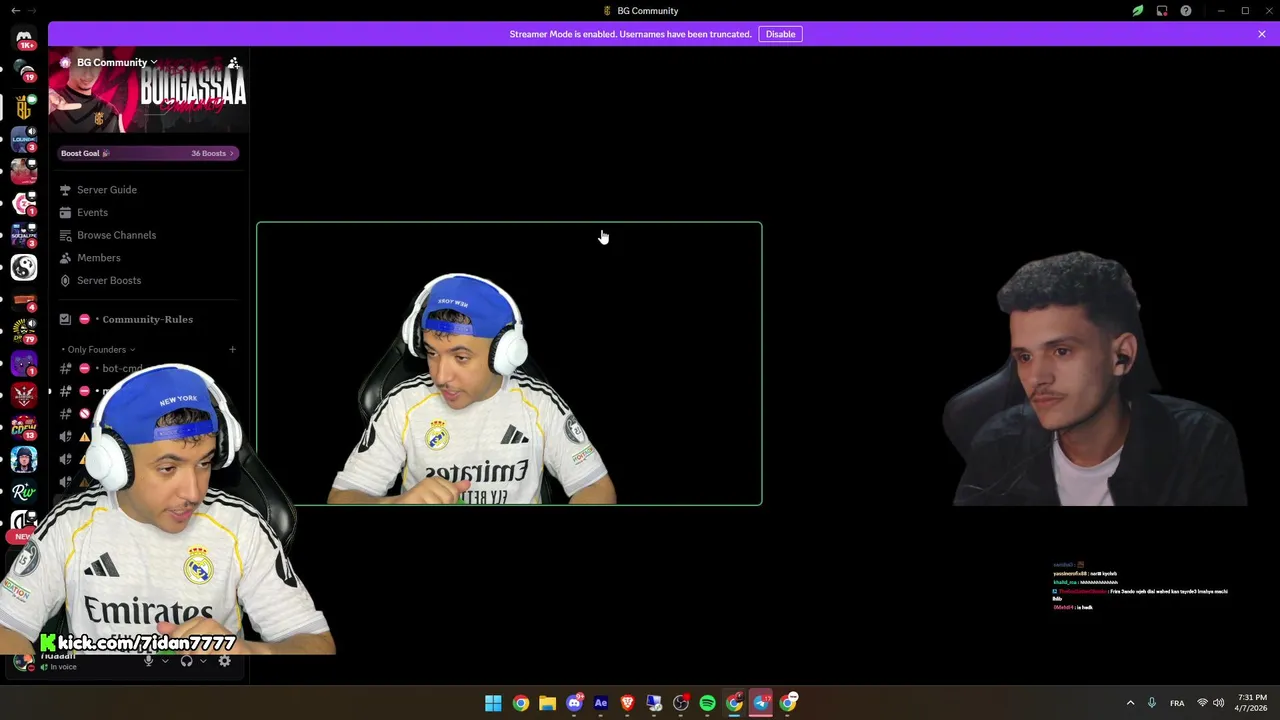Viewport: 1280px width, 720px height.
Task: Open Discord direct messages home icon
Action: (x=24, y=39)
